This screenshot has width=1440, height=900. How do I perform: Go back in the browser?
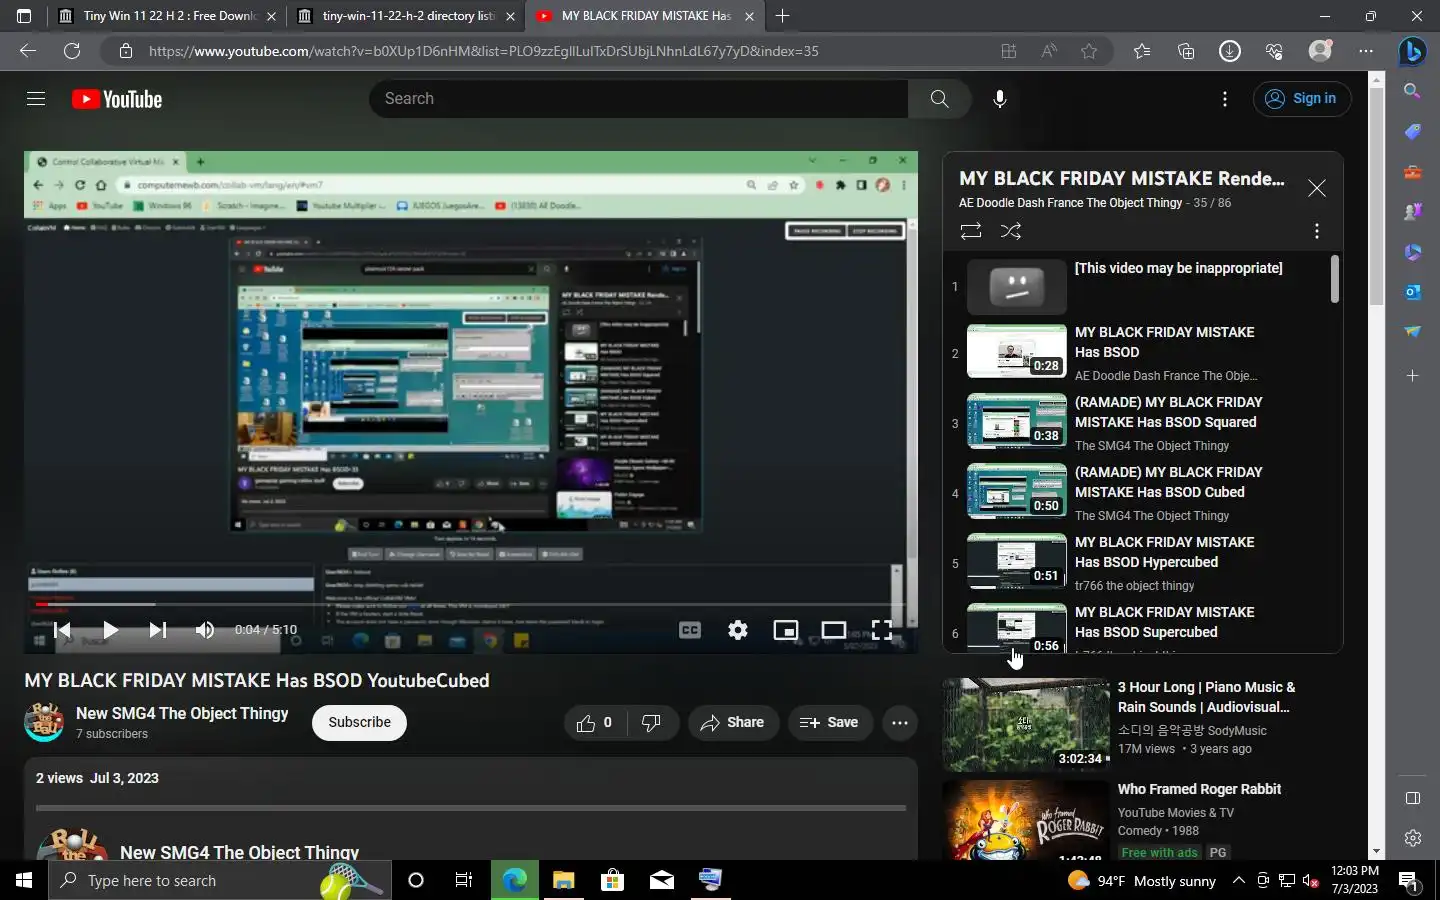click(28, 51)
